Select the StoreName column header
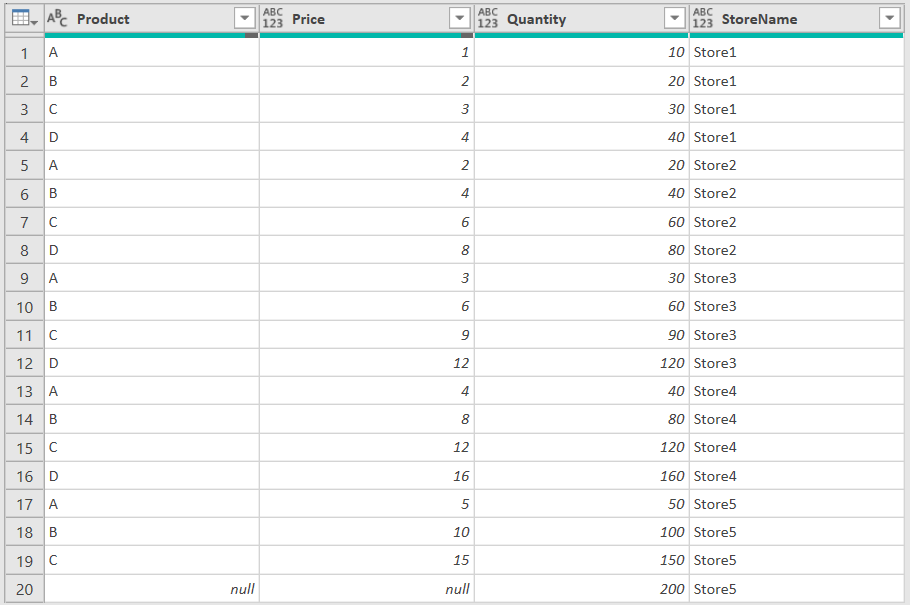Image resolution: width=910 pixels, height=605 pixels. (796, 19)
